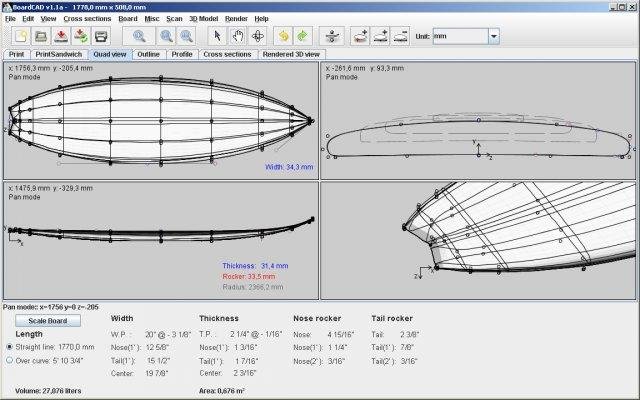Click the wide Fit-all magnifier icon

(x=139, y=36)
